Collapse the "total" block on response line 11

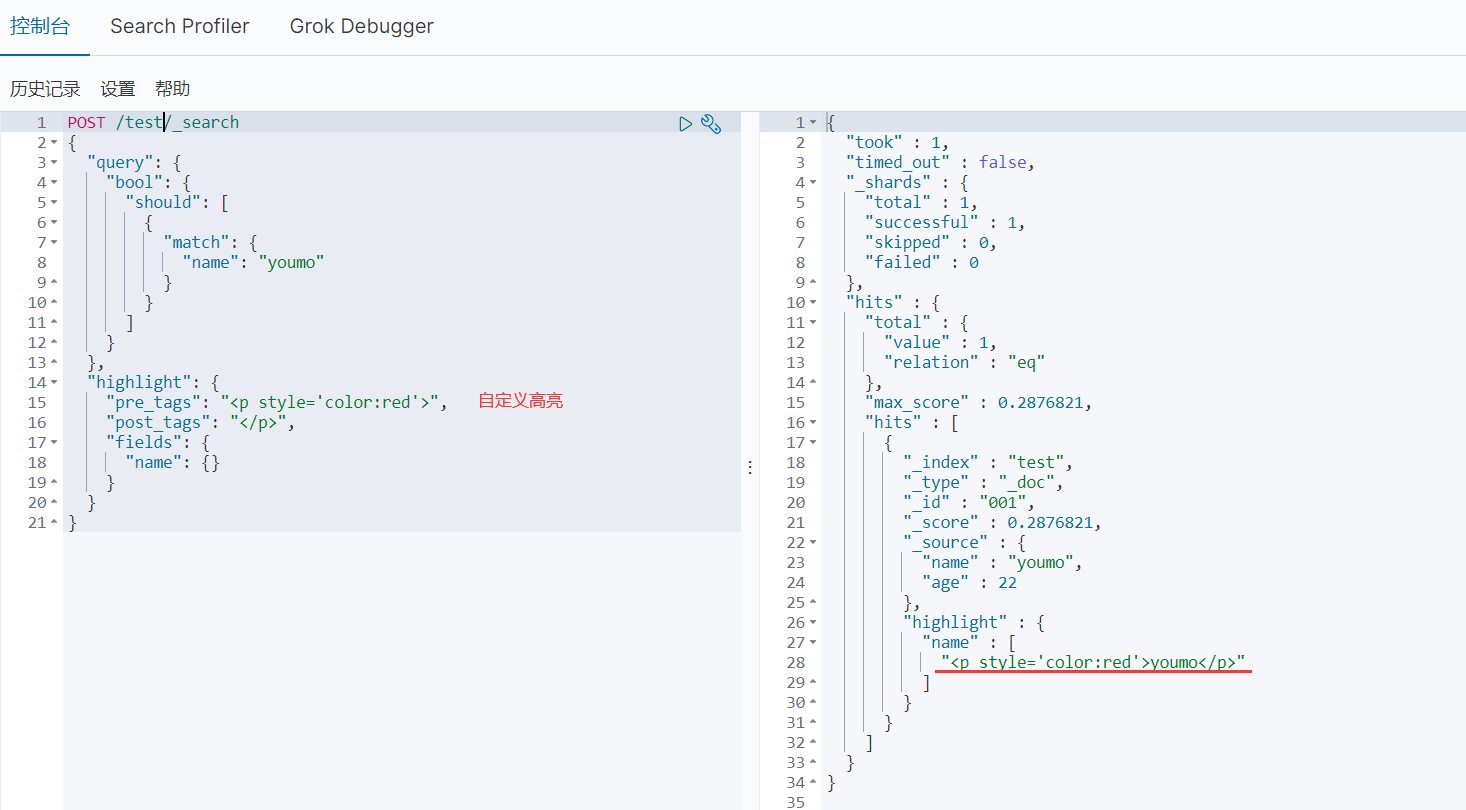point(813,323)
